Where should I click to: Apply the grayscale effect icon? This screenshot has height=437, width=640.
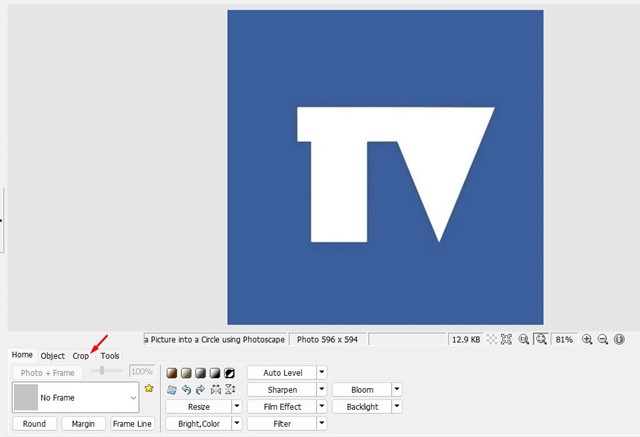point(200,373)
